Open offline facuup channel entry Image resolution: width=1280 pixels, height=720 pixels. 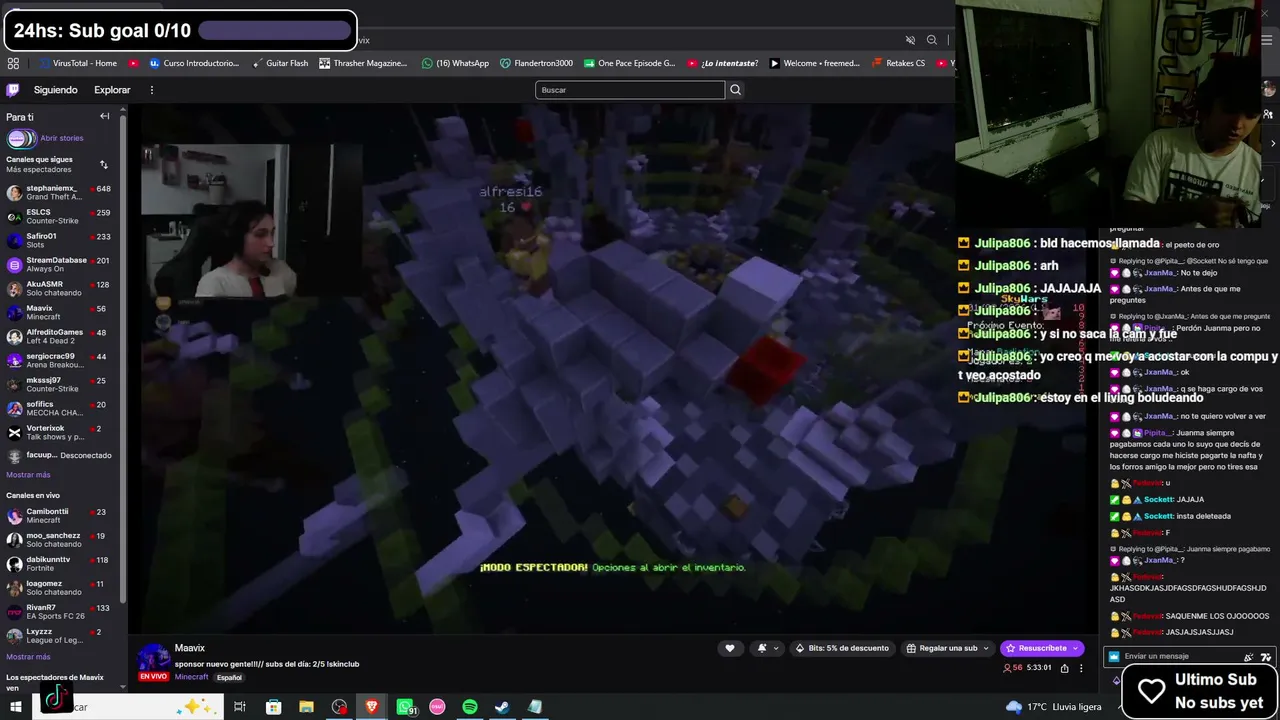tap(62, 455)
